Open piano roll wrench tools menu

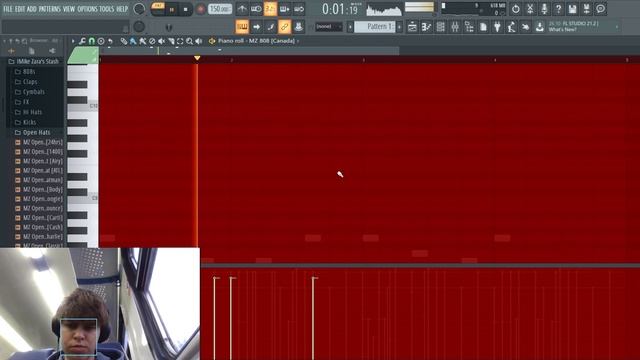82,41
